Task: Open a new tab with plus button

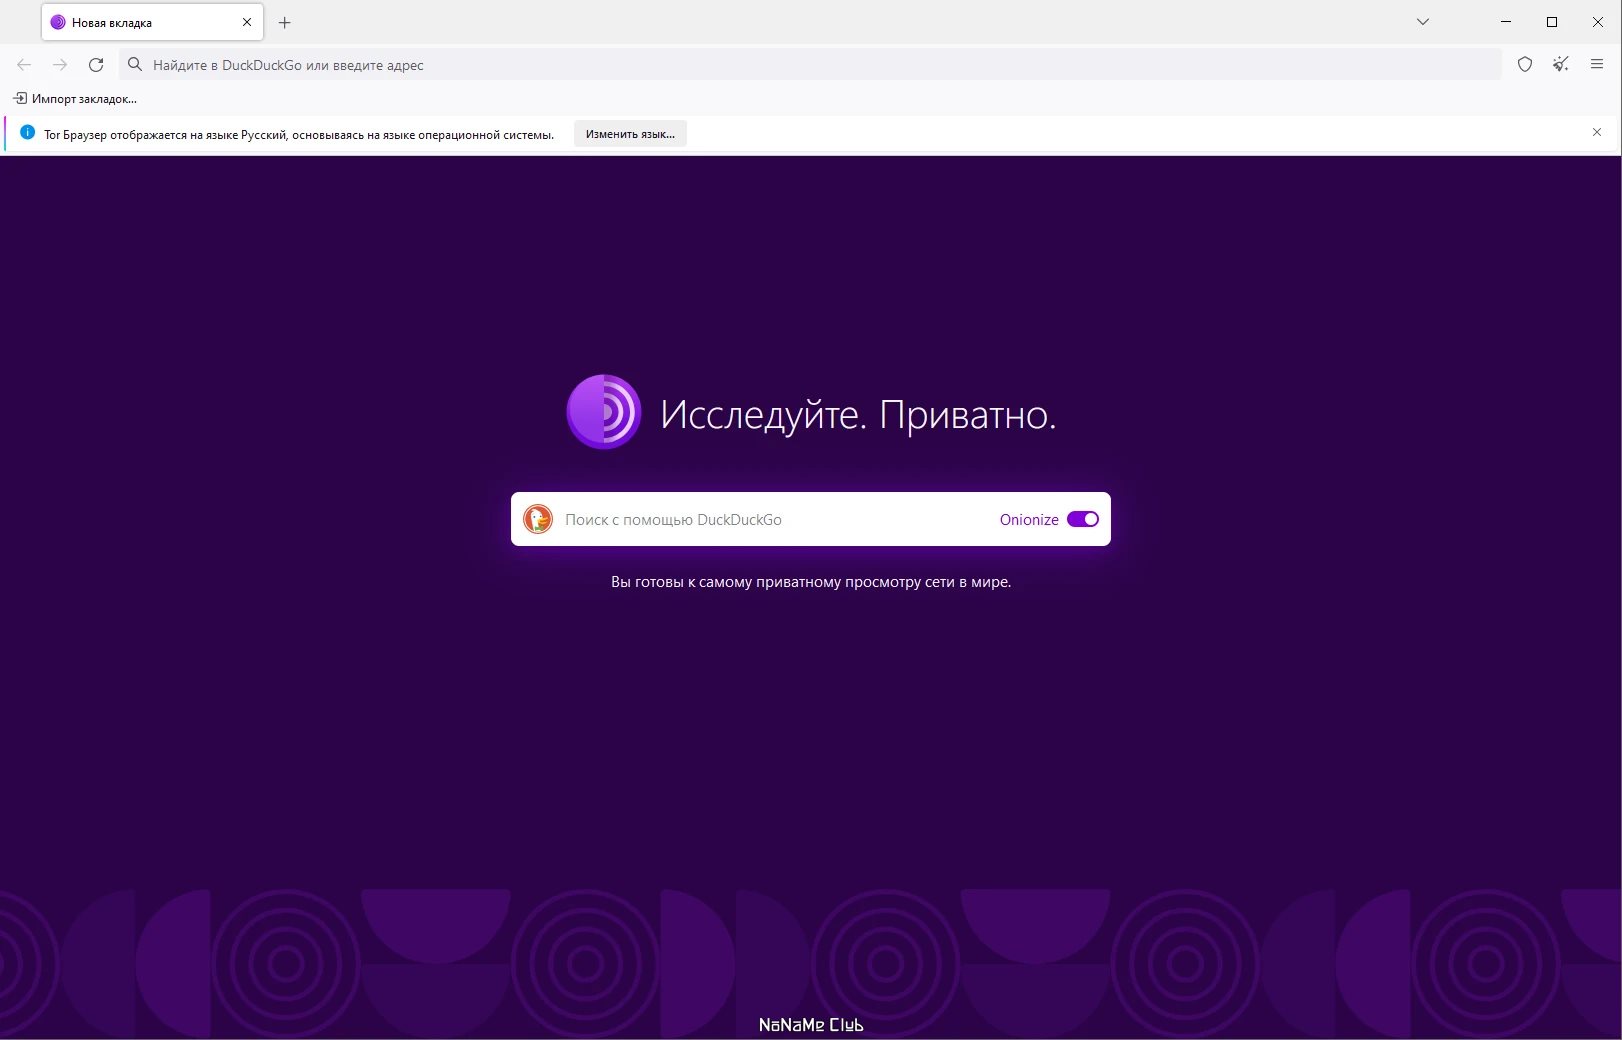Action: pyautogui.click(x=285, y=22)
